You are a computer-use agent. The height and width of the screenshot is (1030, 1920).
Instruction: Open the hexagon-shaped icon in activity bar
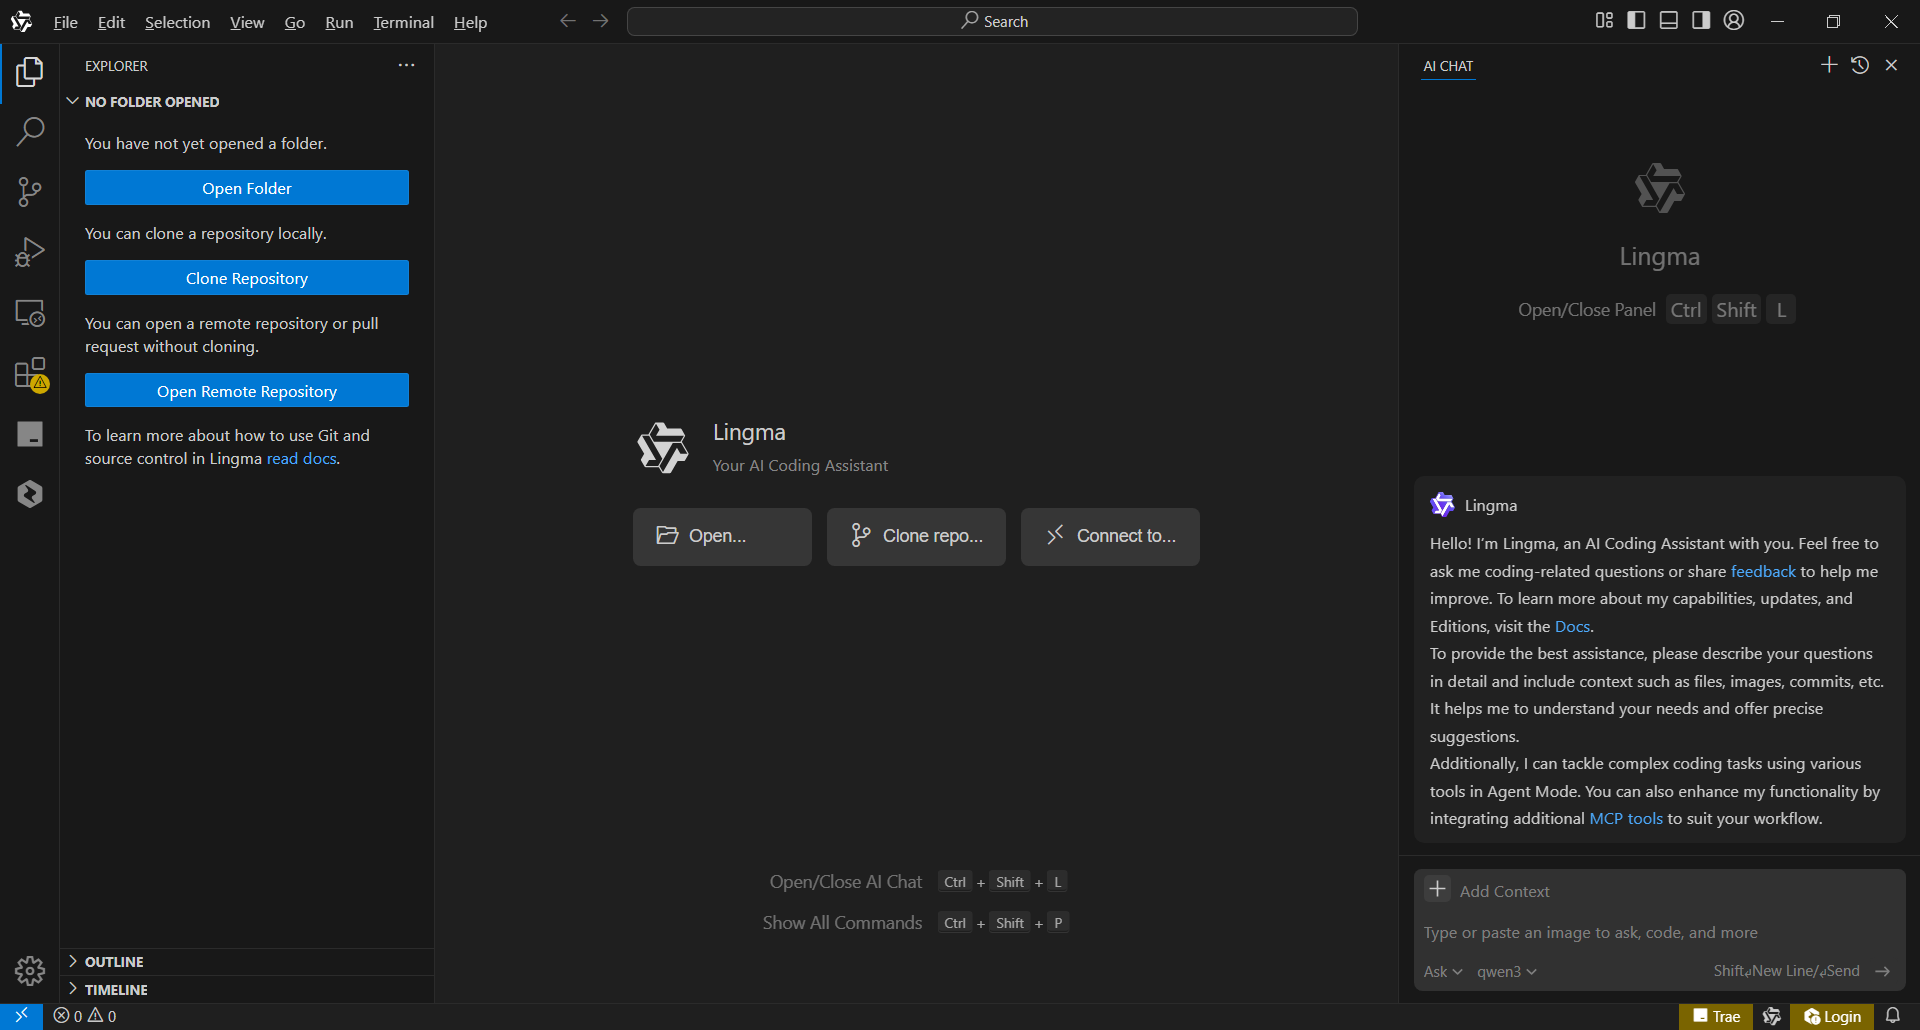(x=30, y=494)
